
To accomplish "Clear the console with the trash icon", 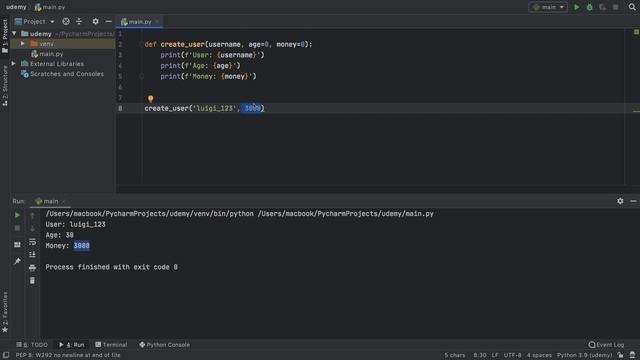I will click(32, 281).
